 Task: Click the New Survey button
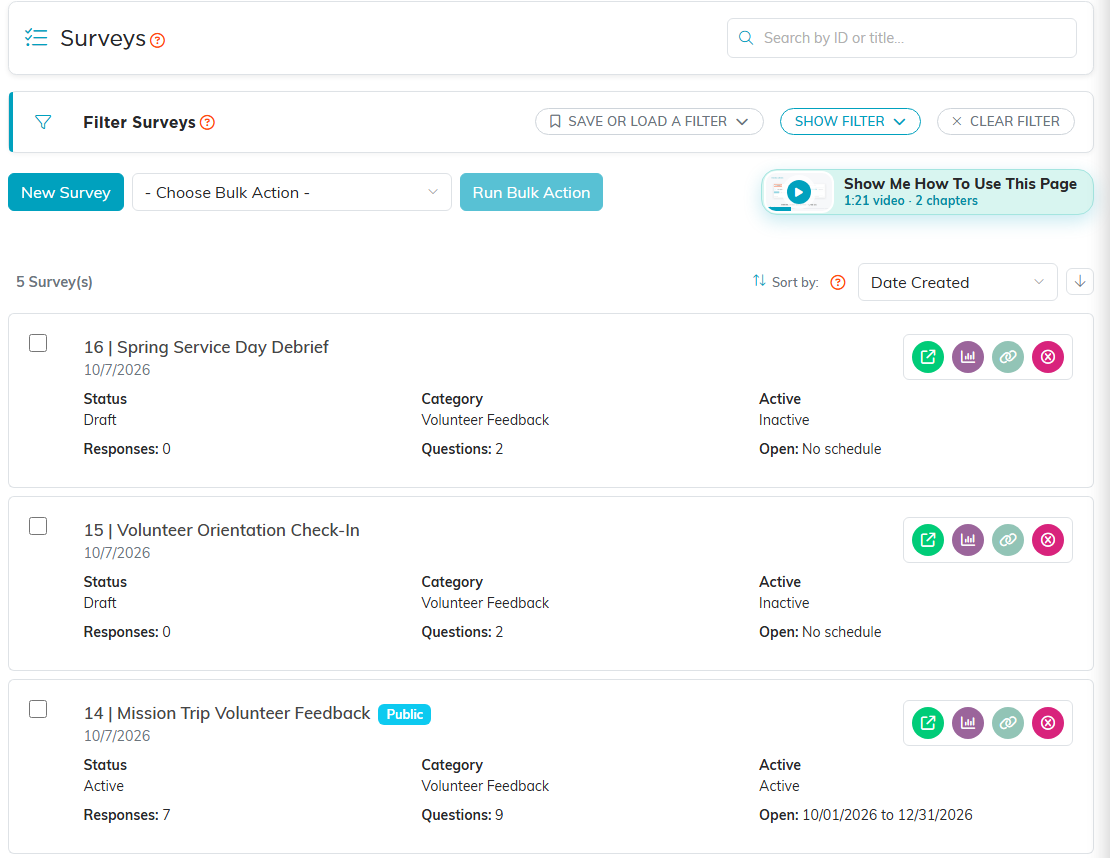pyautogui.click(x=66, y=193)
